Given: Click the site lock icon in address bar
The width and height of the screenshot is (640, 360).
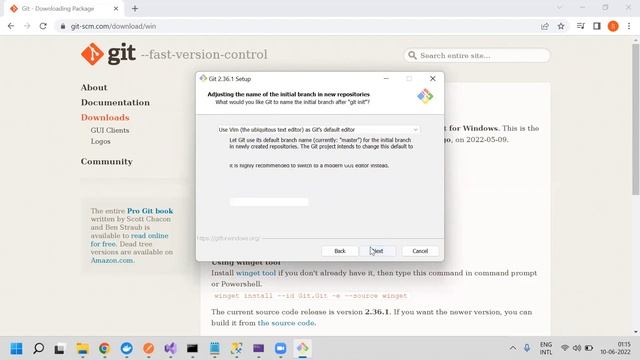Looking at the screenshot, I should point(62,26).
